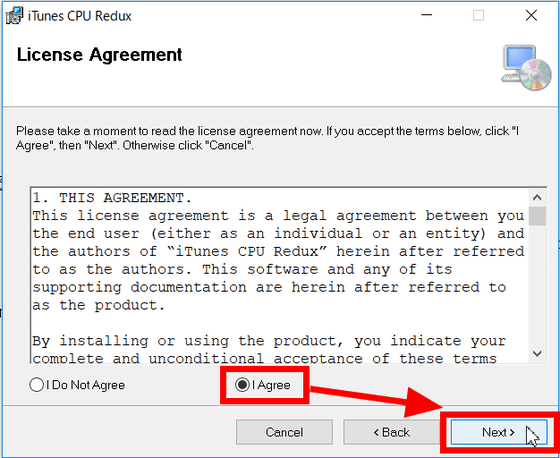Viewport: 560px width, 458px height.
Task: Click the License Agreement heading
Action: [99, 55]
